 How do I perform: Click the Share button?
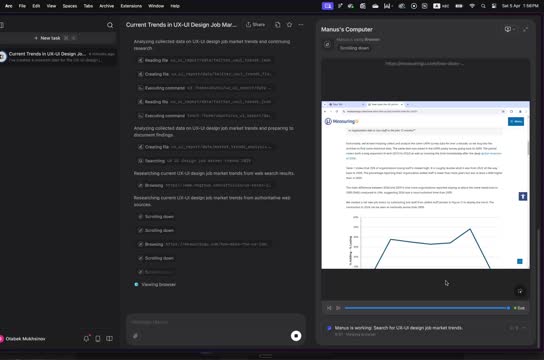[x=255, y=25]
